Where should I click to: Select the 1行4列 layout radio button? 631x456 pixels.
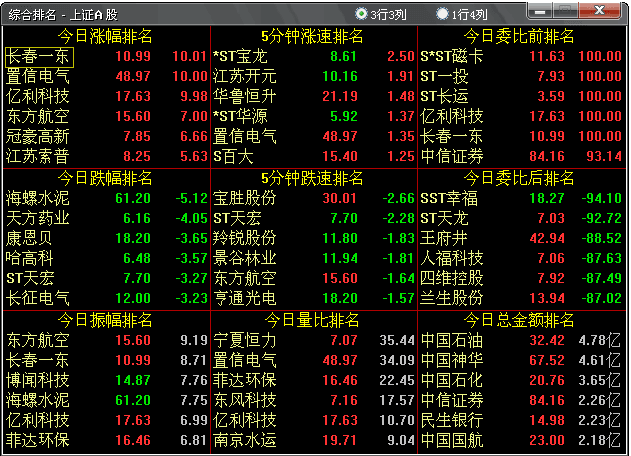point(442,14)
